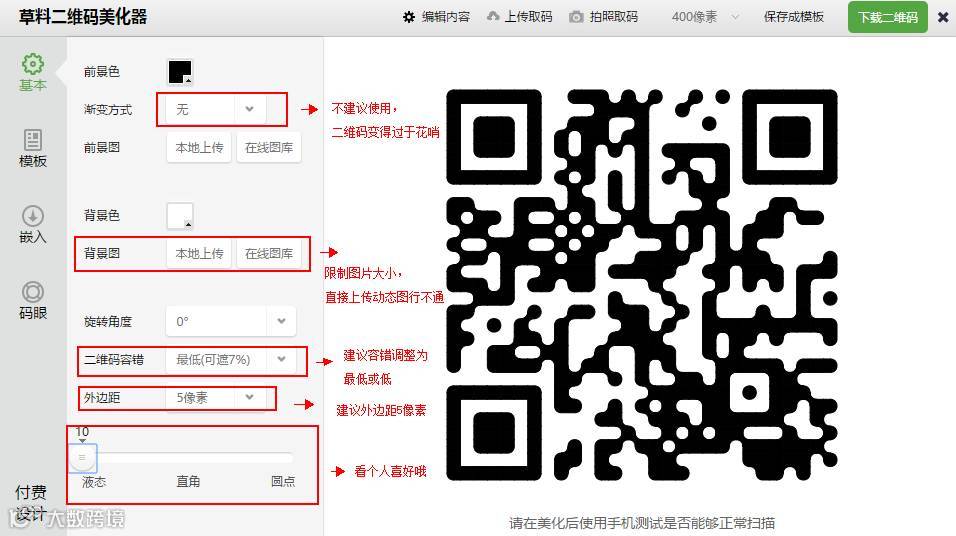The image size is (956, 536).
Task: Expand the 400像素 size dropdown
Action: 705,17
